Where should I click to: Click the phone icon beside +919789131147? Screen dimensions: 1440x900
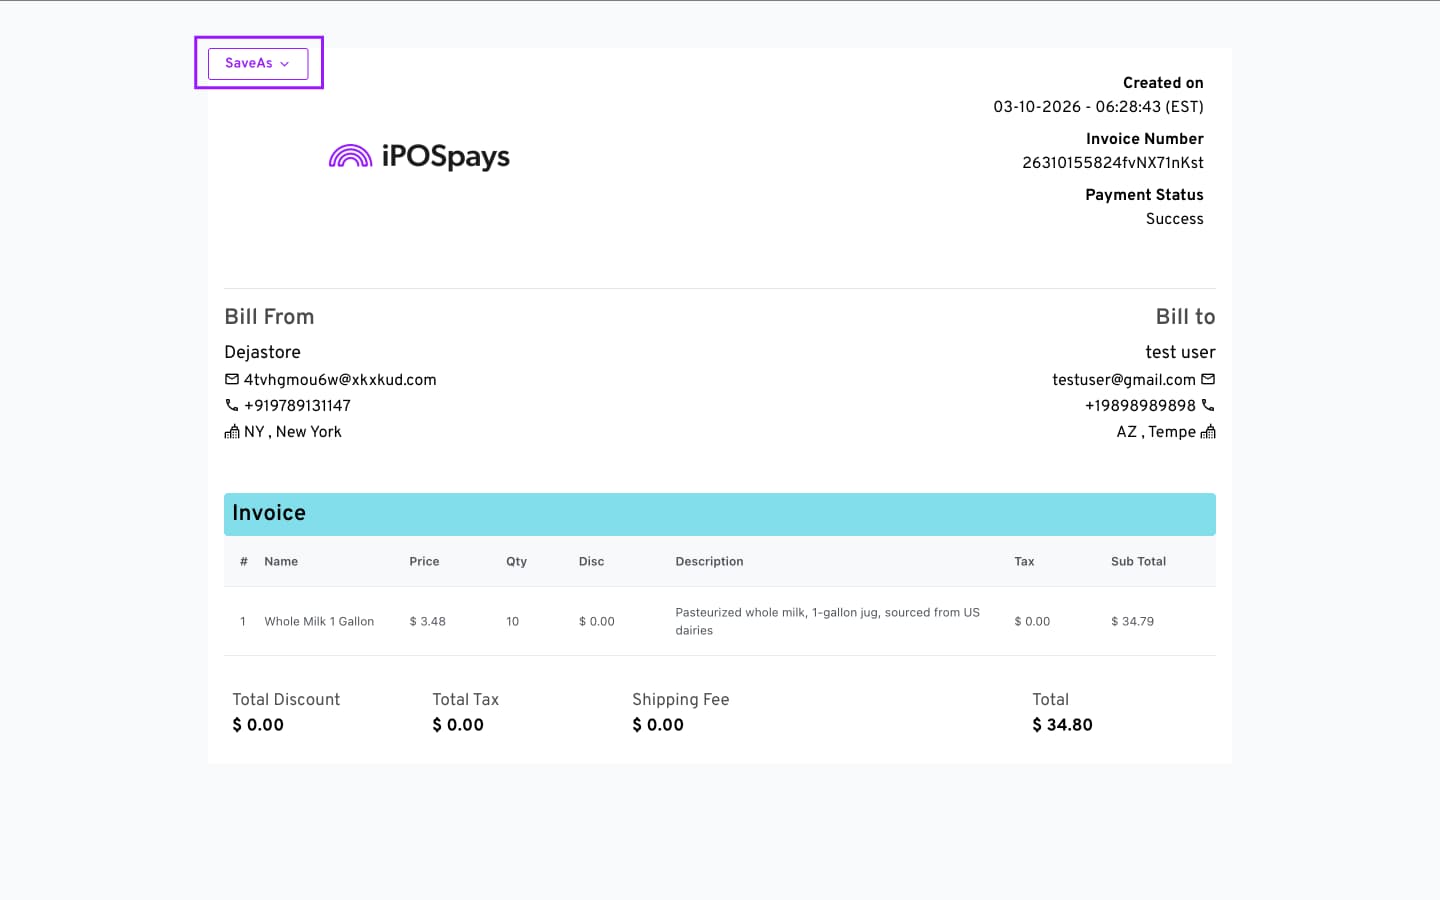click(x=232, y=406)
